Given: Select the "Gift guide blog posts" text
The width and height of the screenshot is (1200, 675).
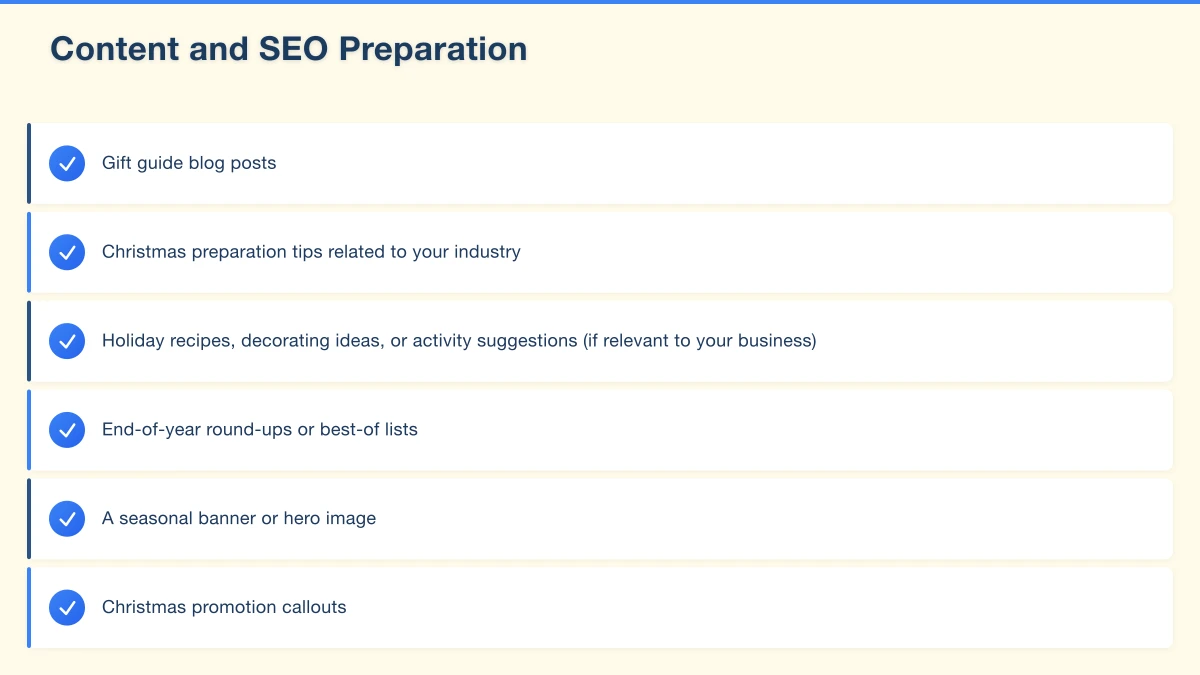Looking at the screenshot, I should (189, 163).
